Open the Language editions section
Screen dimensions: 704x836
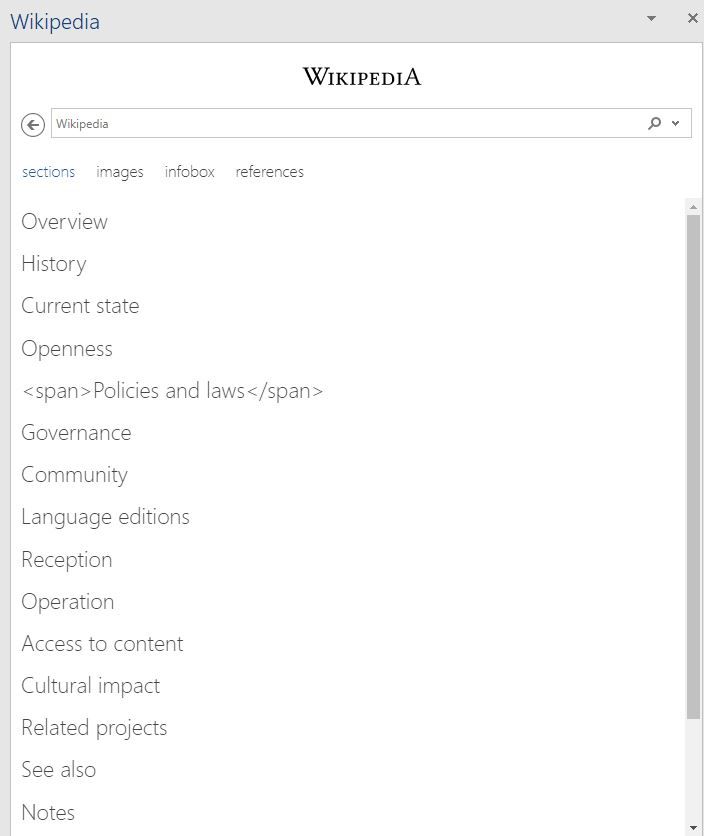click(106, 518)
